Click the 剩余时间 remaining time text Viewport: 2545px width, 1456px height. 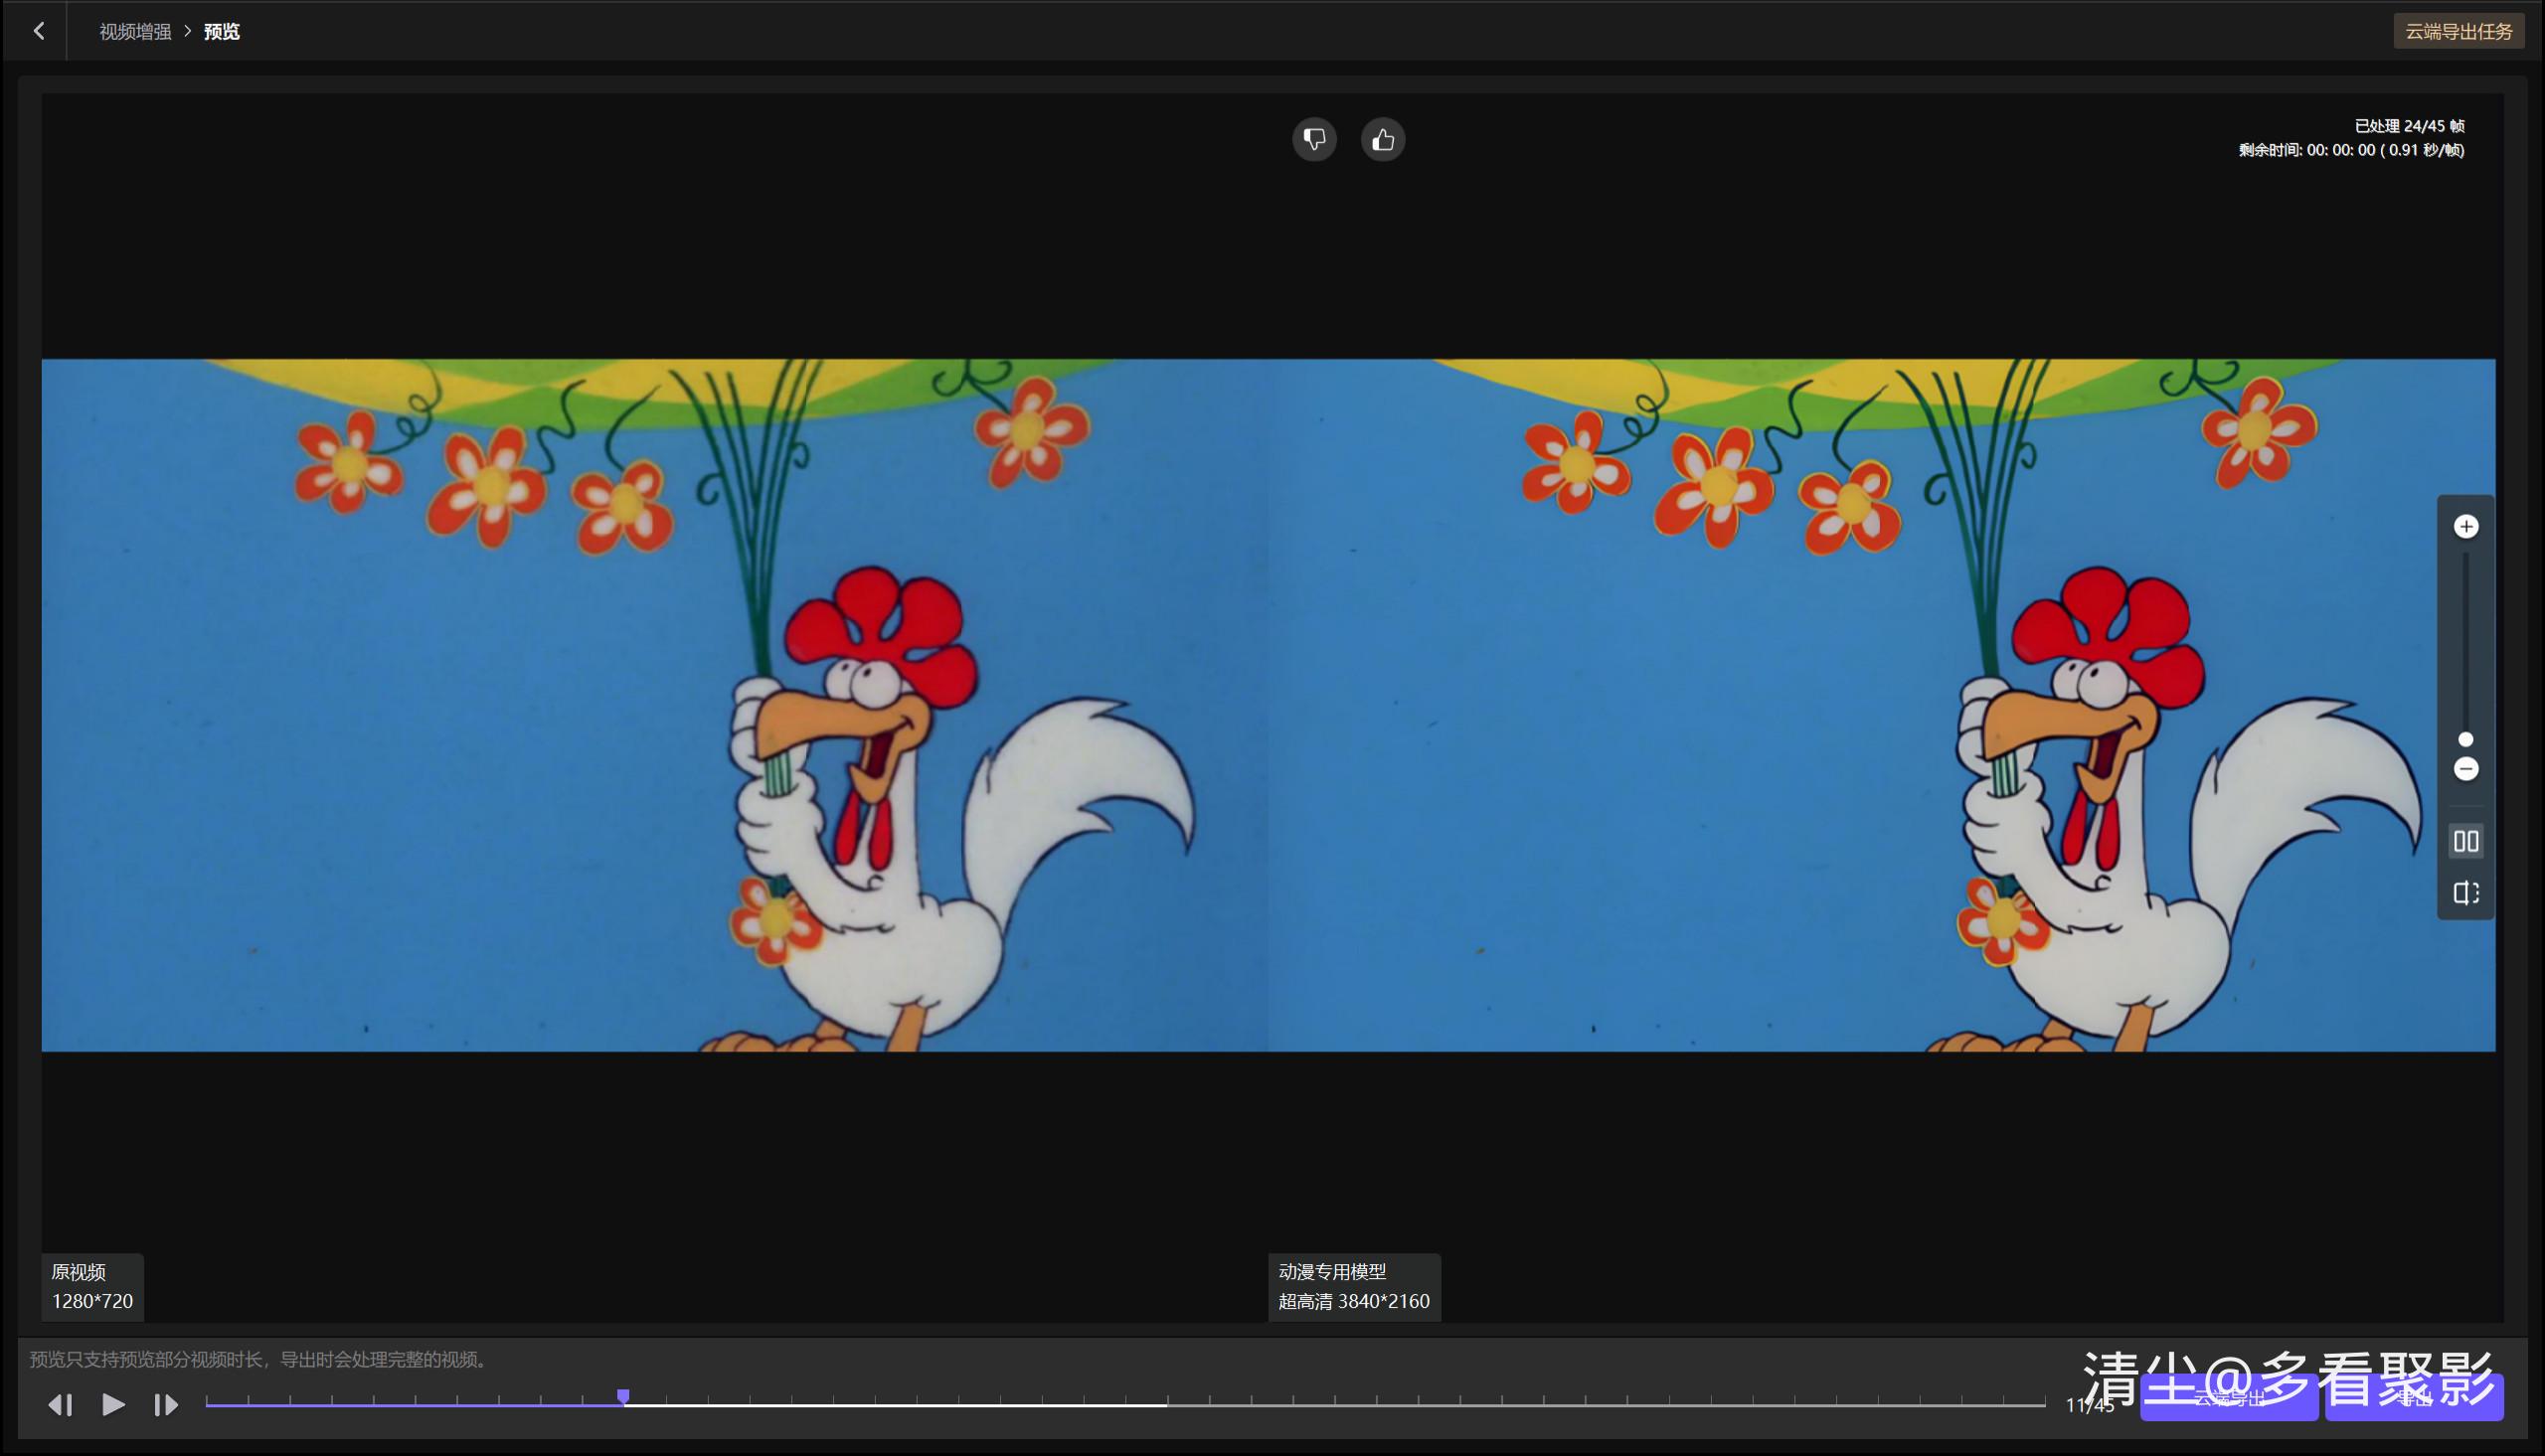coord(2351,150)
